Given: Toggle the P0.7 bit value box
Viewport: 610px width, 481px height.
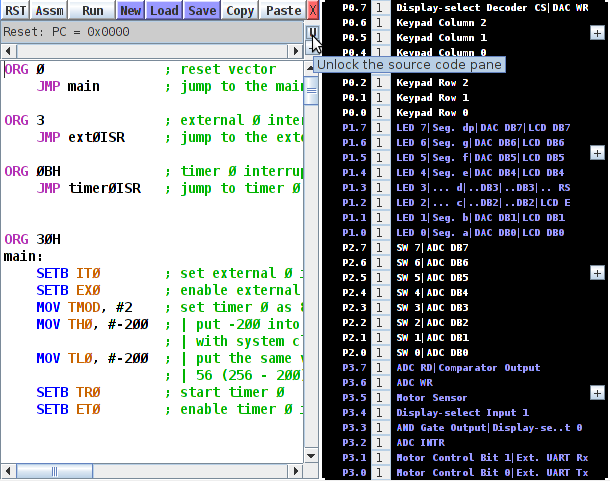Looking at the screenshot, I should [379, 6].
